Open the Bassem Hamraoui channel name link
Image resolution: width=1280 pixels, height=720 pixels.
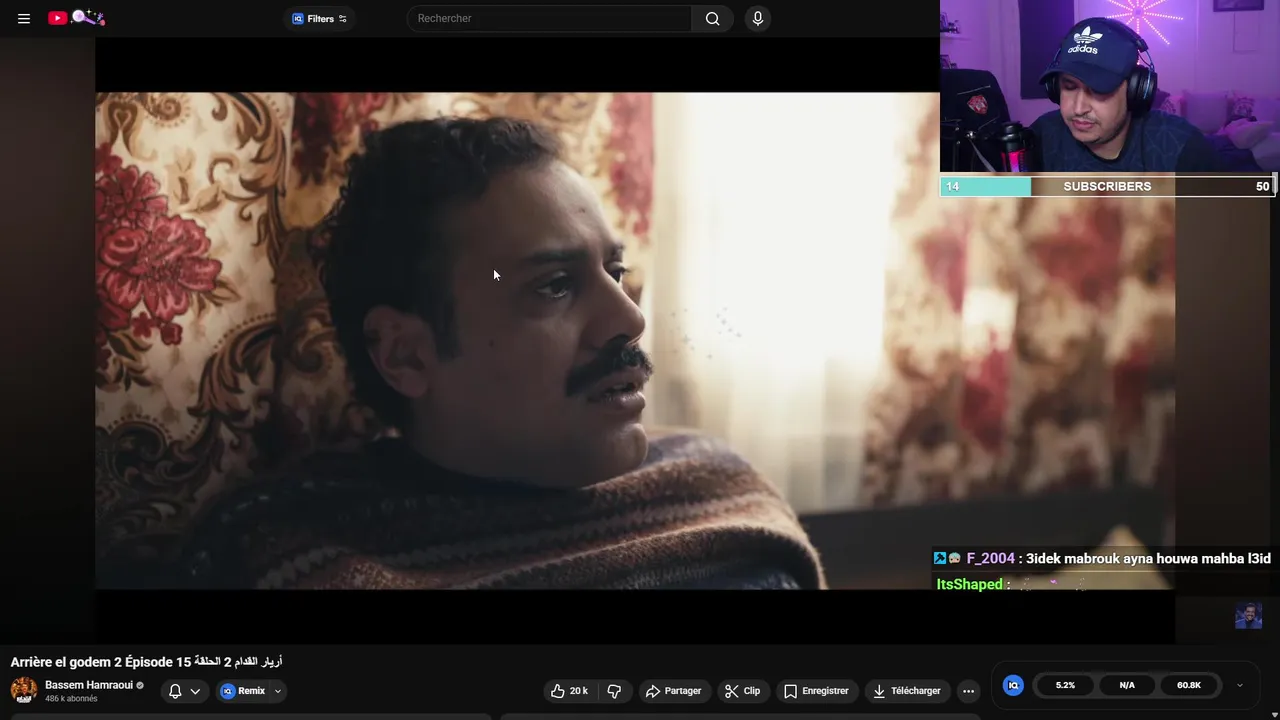89,685
